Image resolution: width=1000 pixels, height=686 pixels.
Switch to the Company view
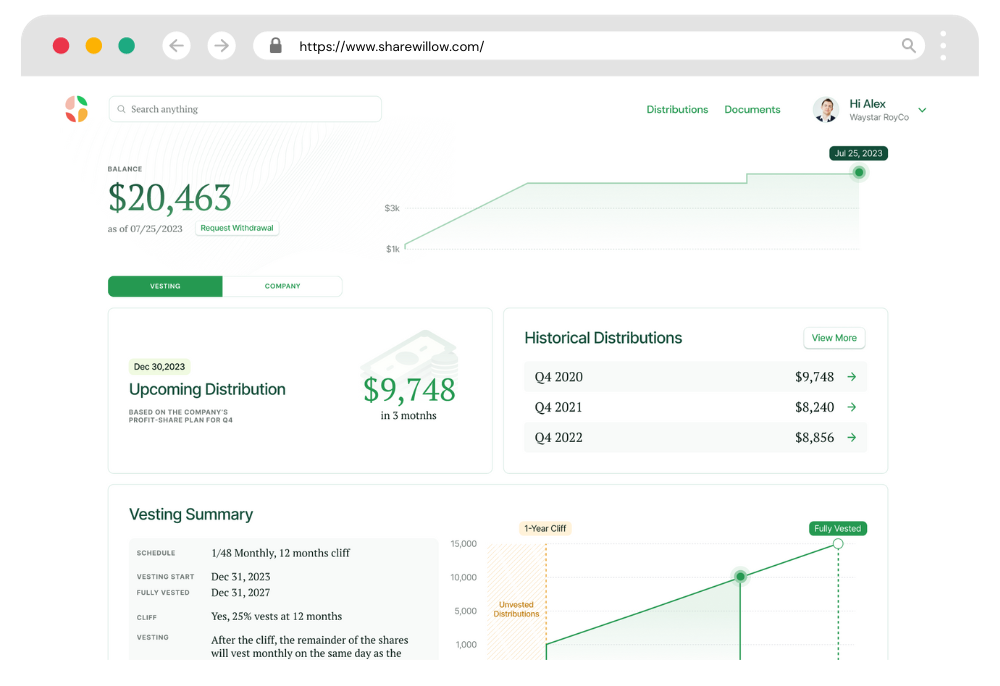point(282,286)
